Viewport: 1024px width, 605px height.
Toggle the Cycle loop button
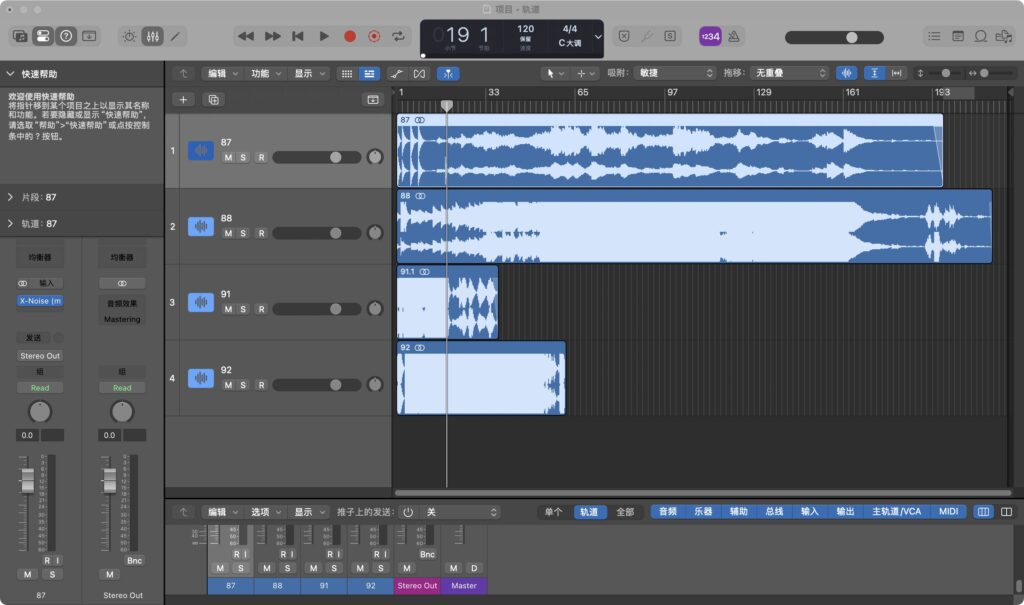click(x=399, y=36)
